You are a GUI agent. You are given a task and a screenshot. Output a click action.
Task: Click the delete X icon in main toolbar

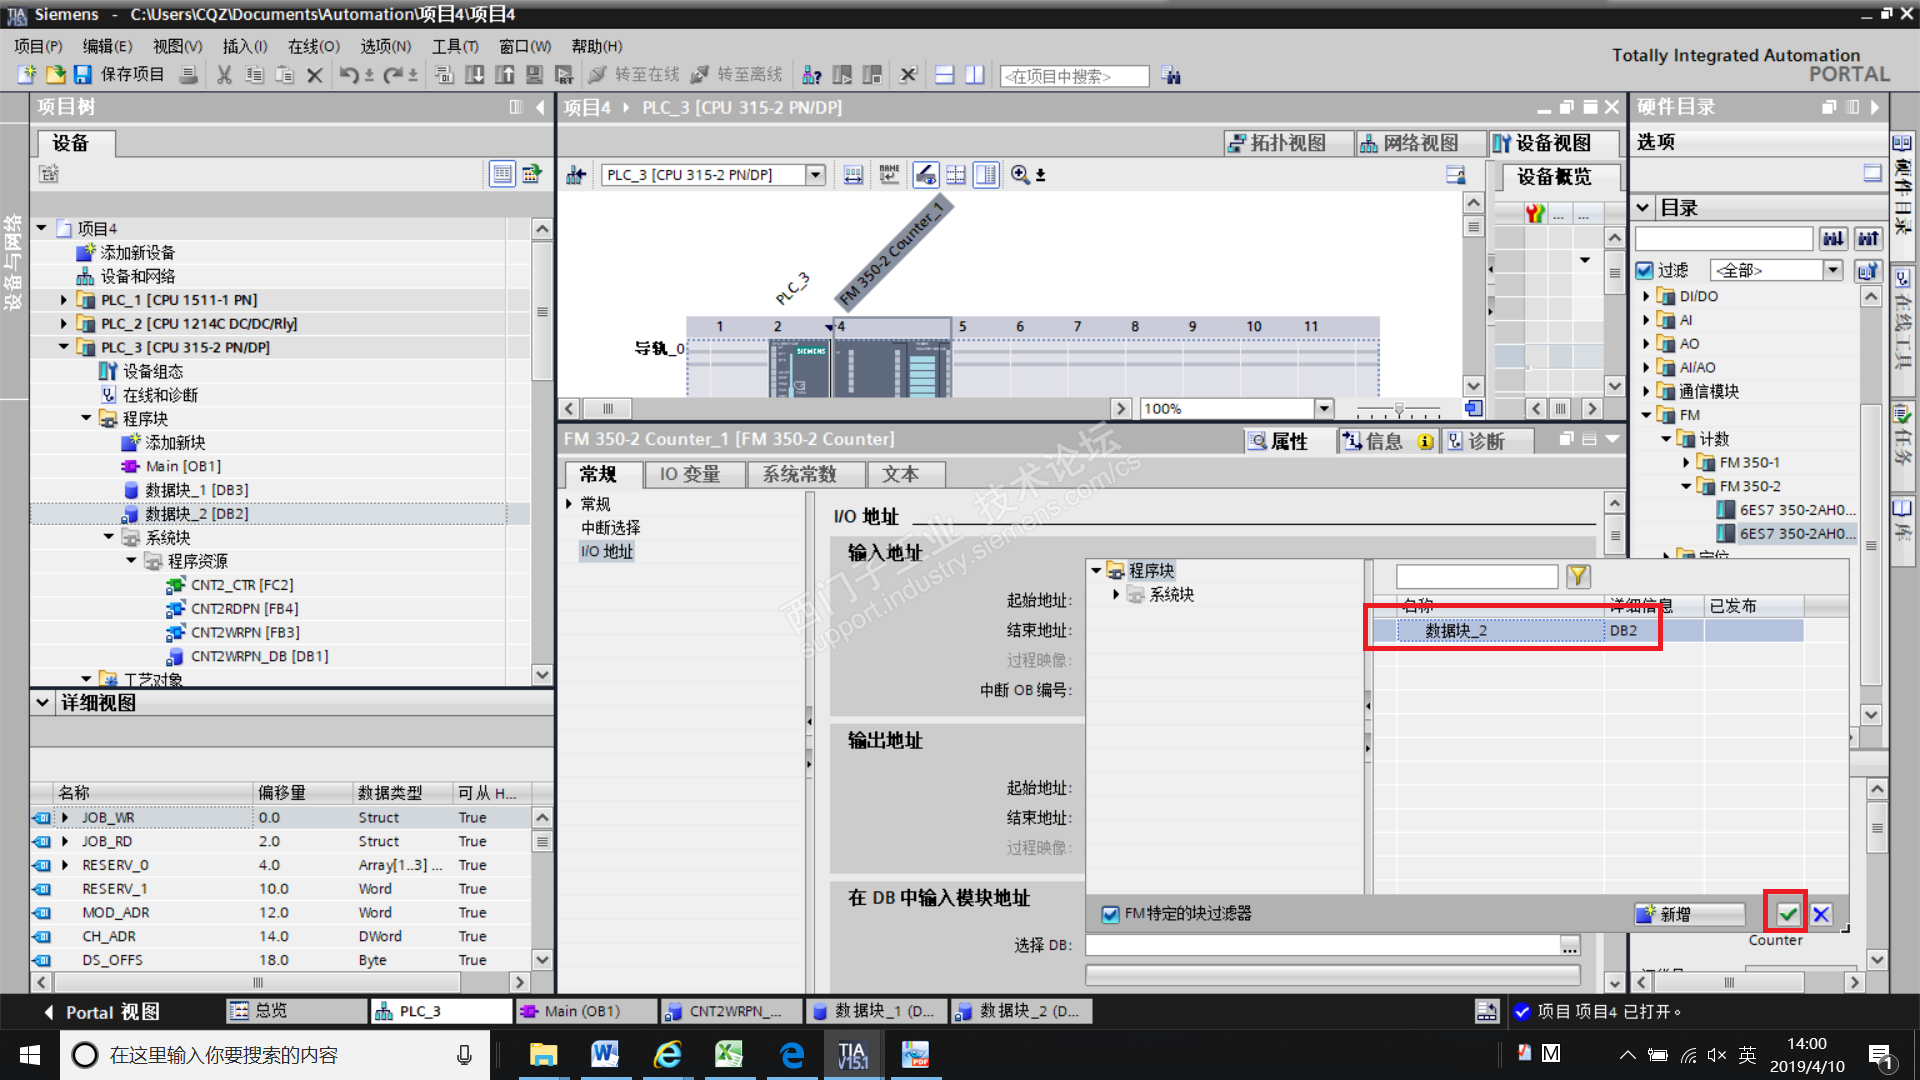tap(314, 75)
